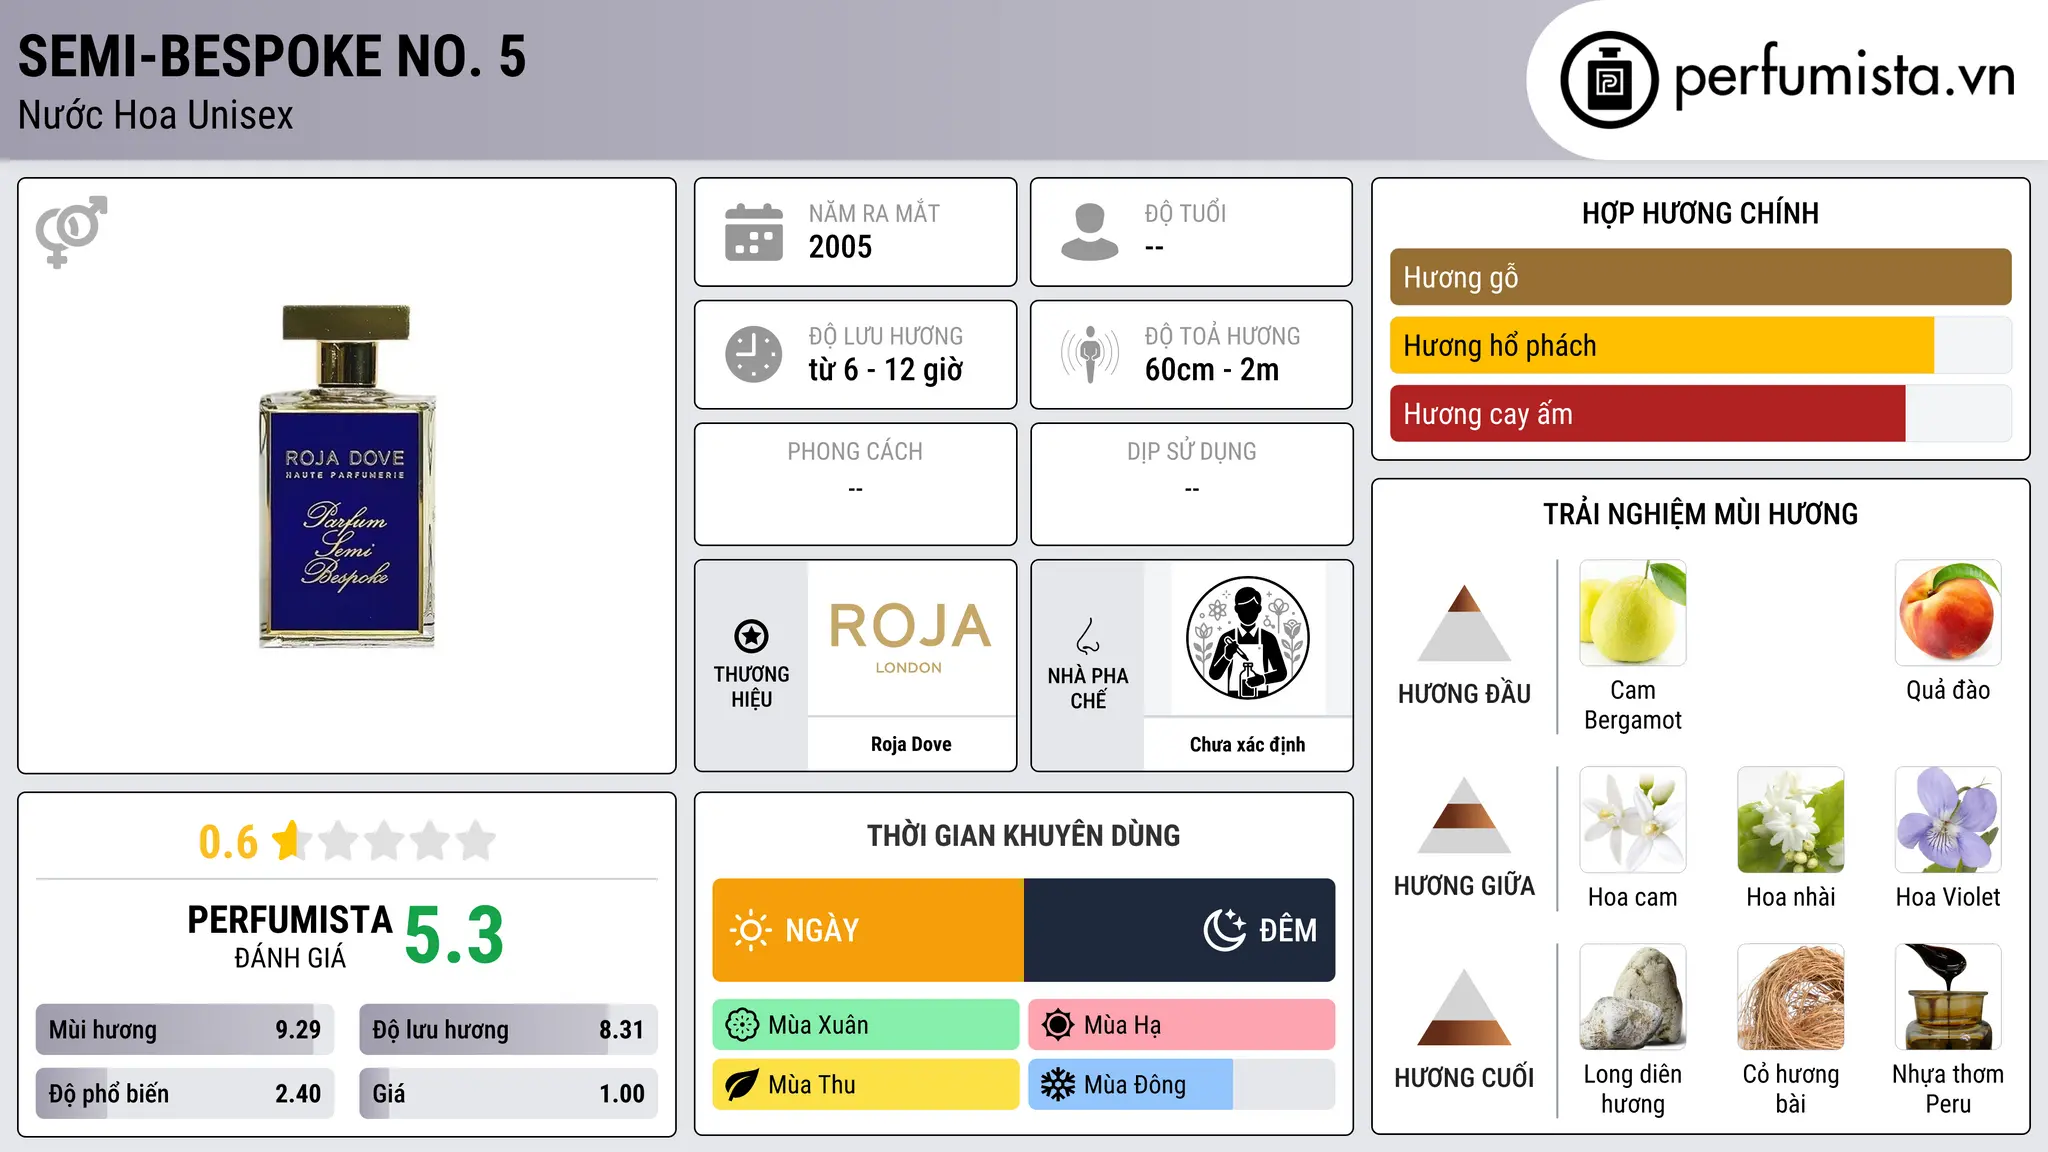The width and height of the screenshot is (2048, 1152).
Task: Click the perfumista.vn site name
Action: pyautogui.click(x=1844, y=76)
